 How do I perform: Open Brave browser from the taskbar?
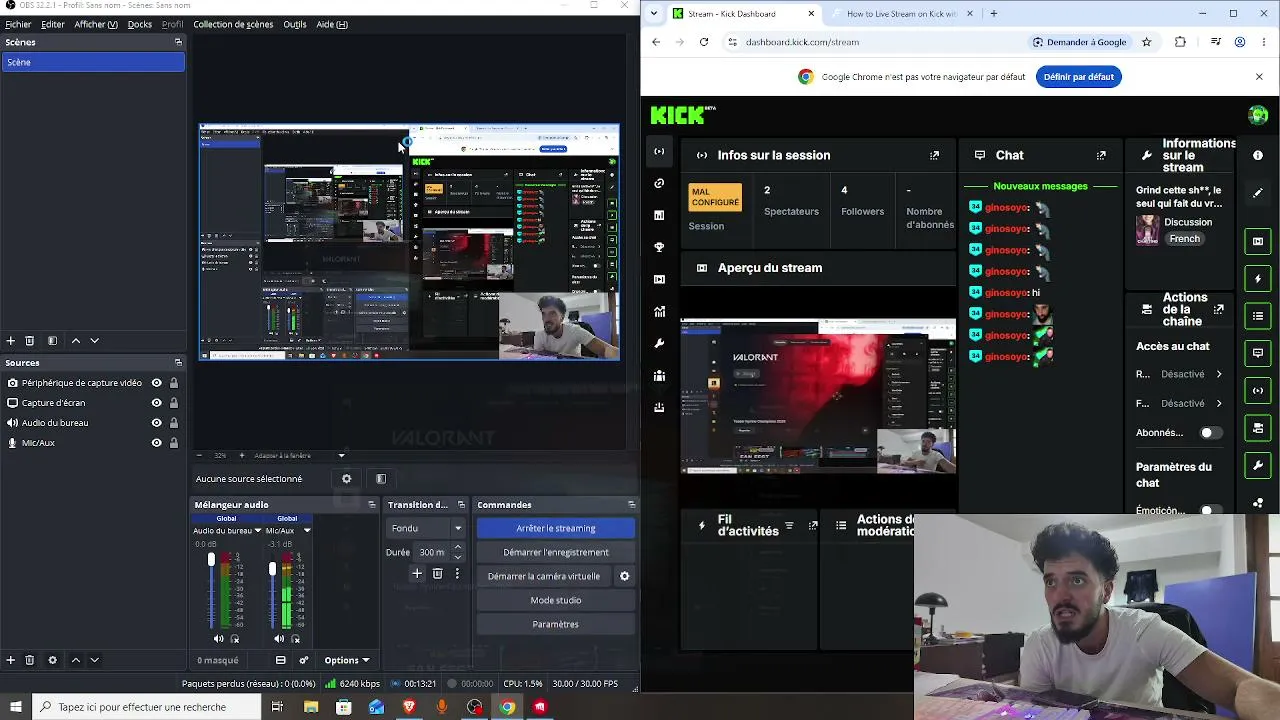tap(408, 707)
